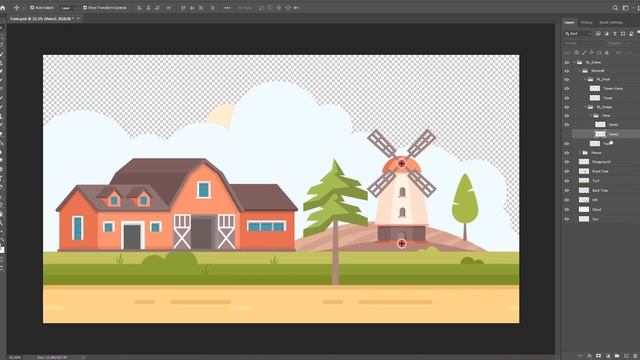Click delete layer trash icon
The width and height of the screenshot is (640, 360).
[635, 356]
